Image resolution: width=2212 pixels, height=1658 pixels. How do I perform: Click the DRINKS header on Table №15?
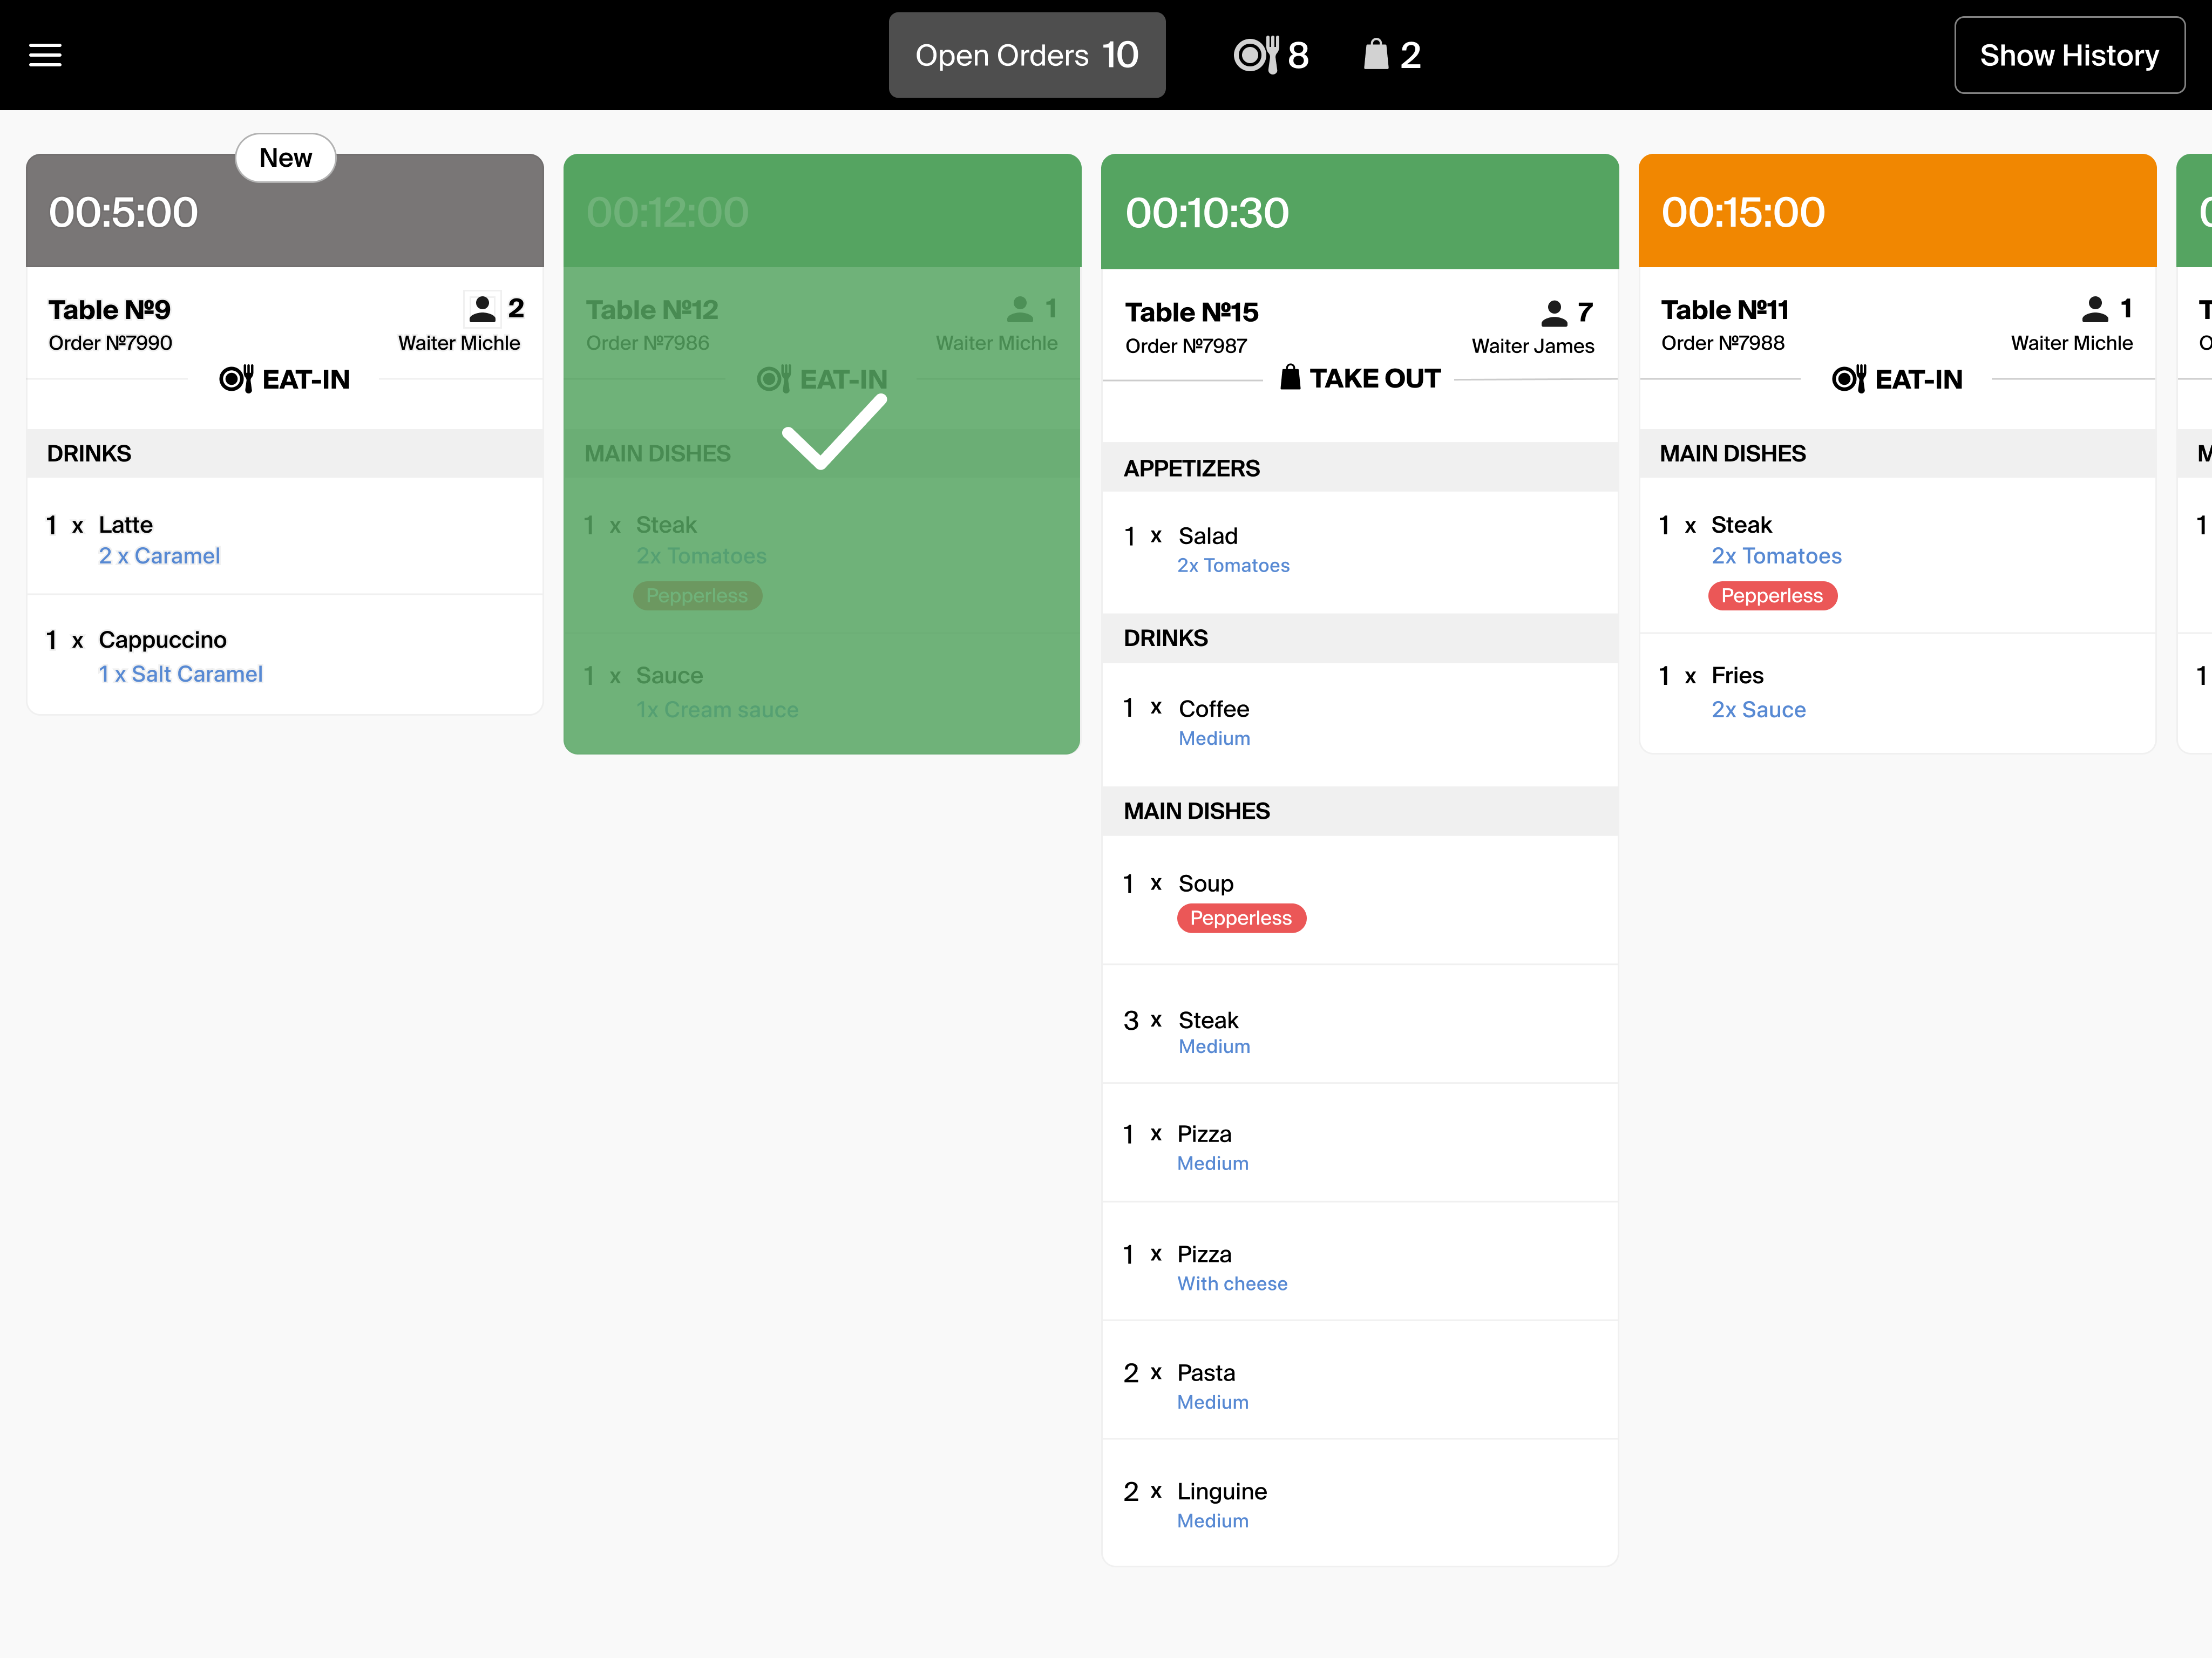(1360, 638)
